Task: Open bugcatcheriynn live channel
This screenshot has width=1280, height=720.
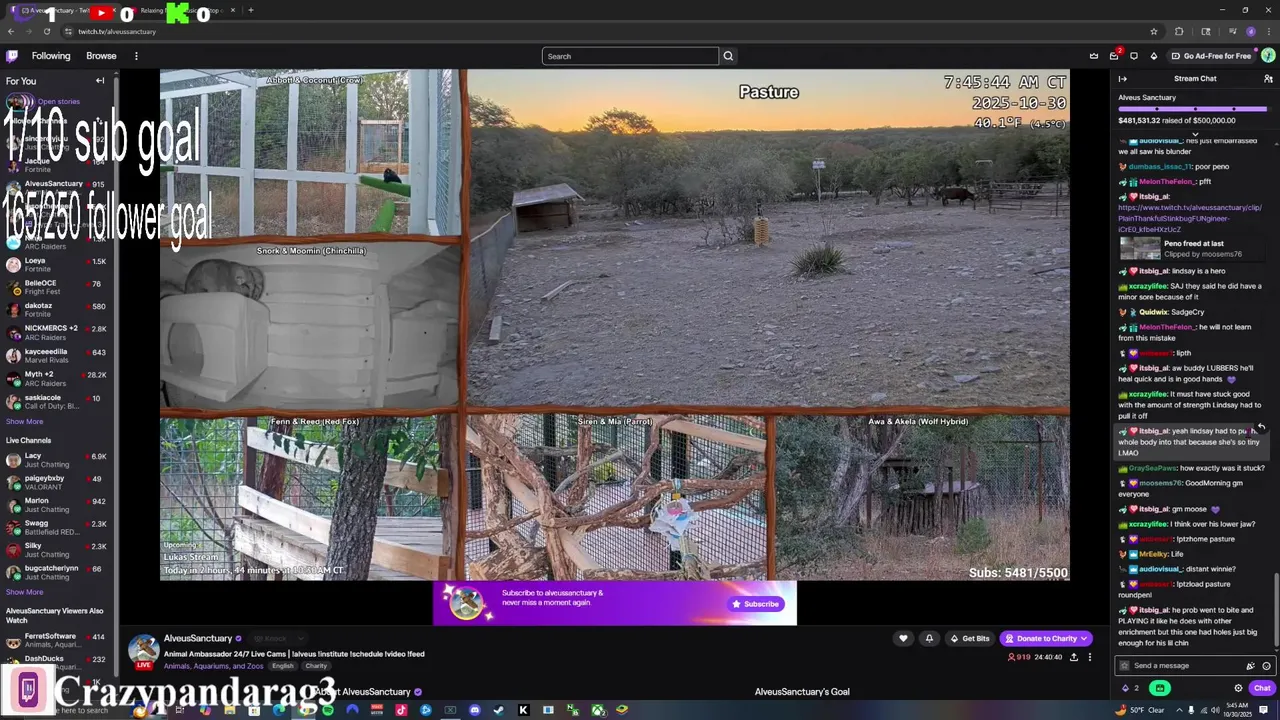Action: 58,573
